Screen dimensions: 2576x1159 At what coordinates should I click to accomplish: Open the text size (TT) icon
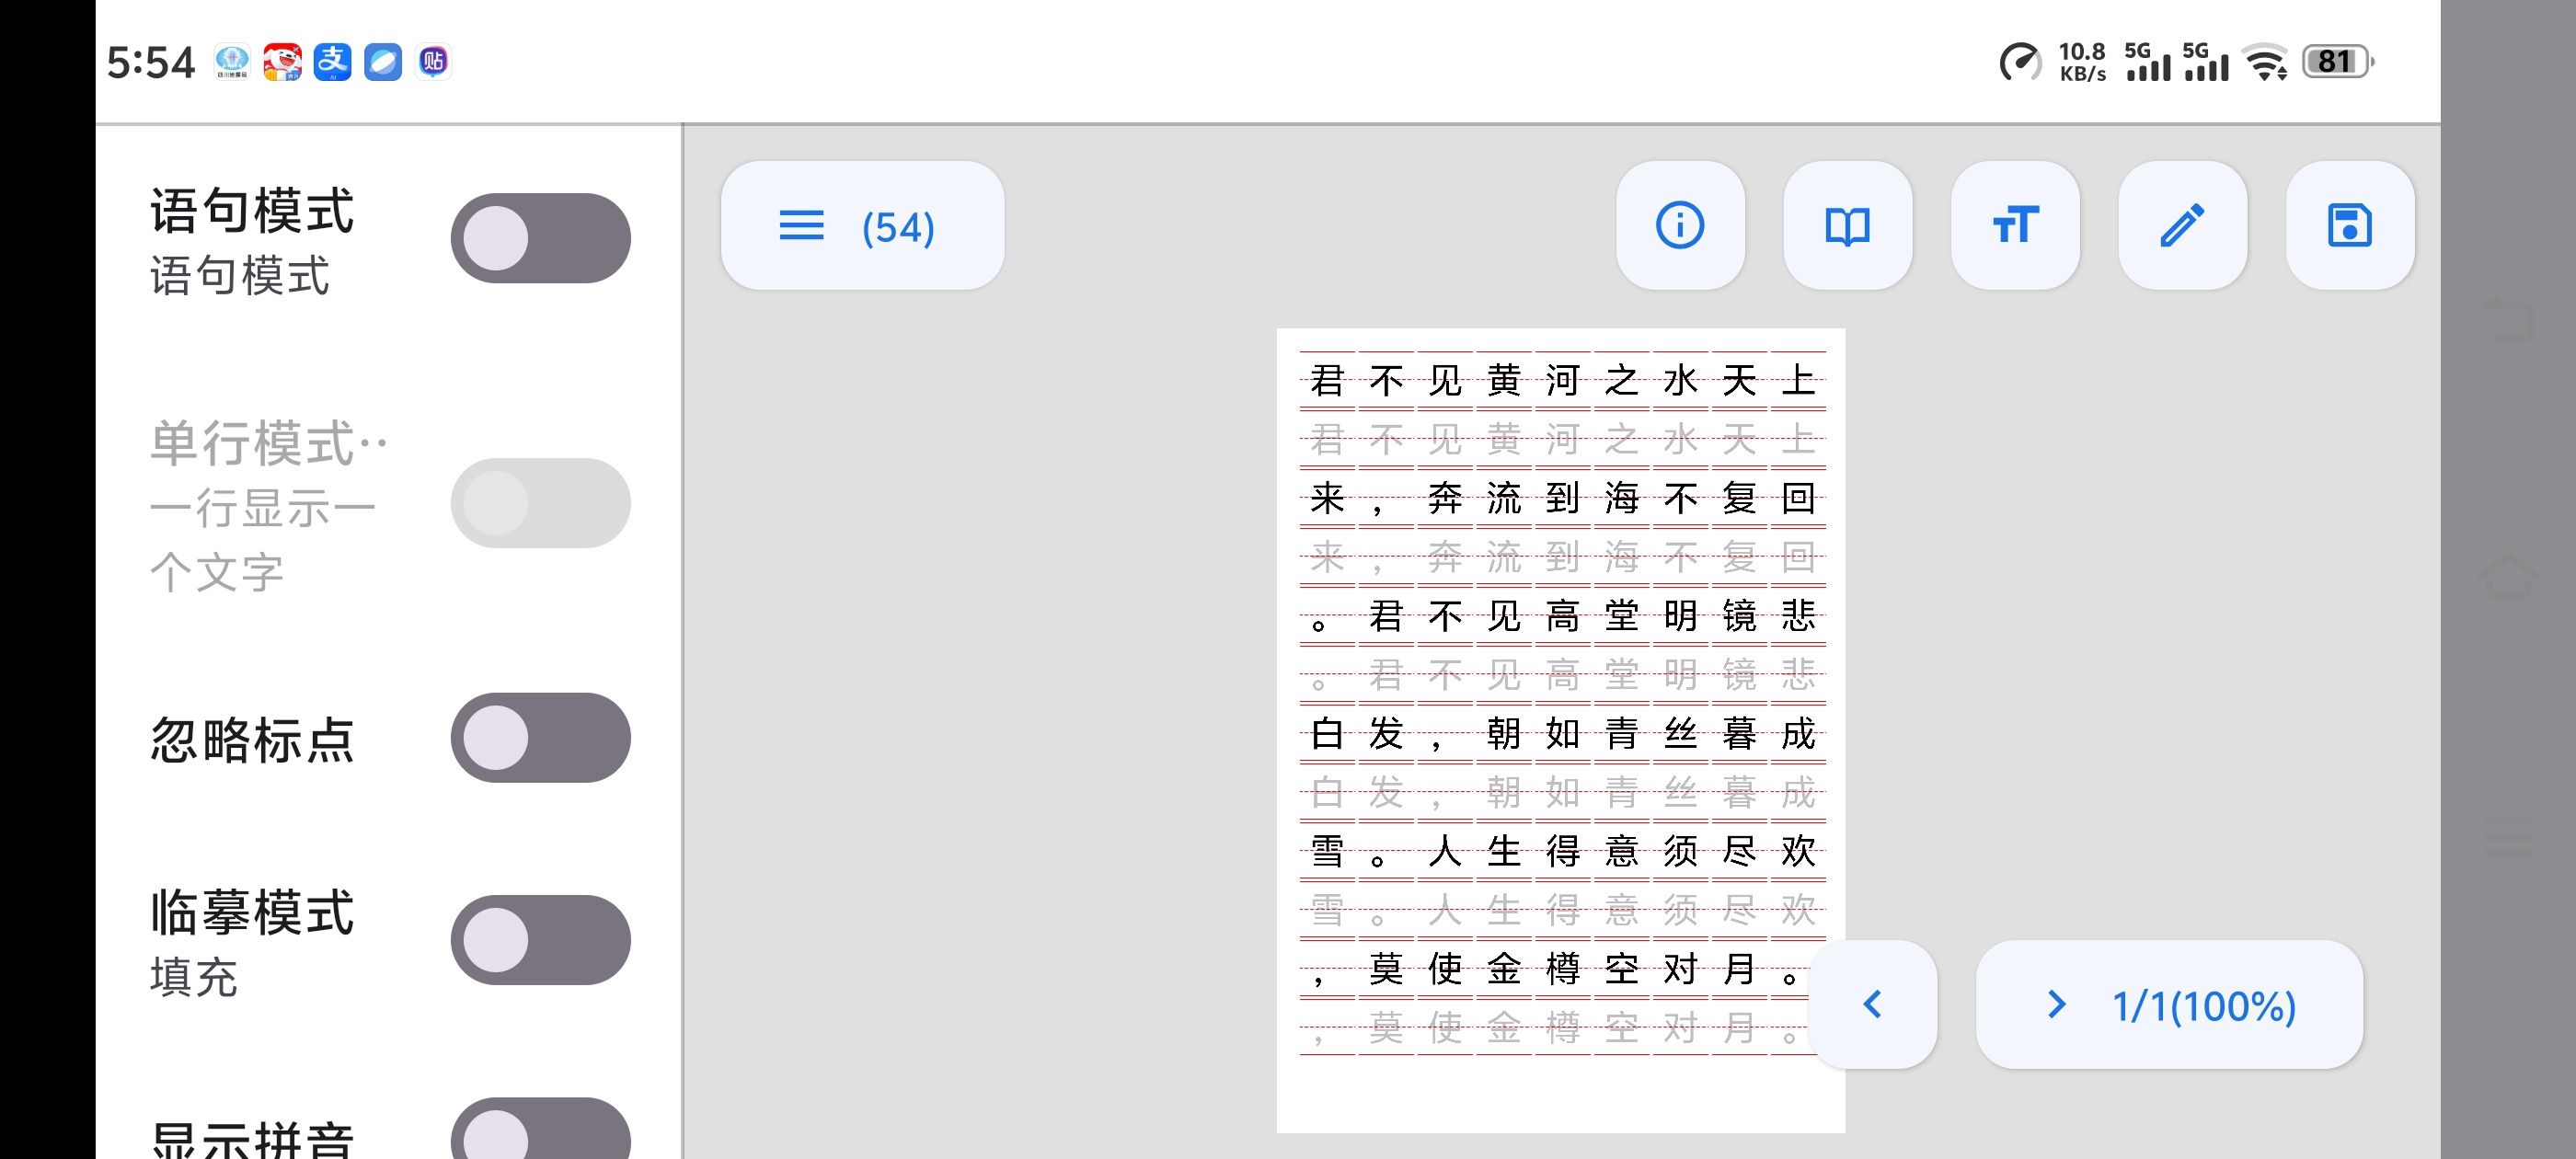(x=2015, y=226)
